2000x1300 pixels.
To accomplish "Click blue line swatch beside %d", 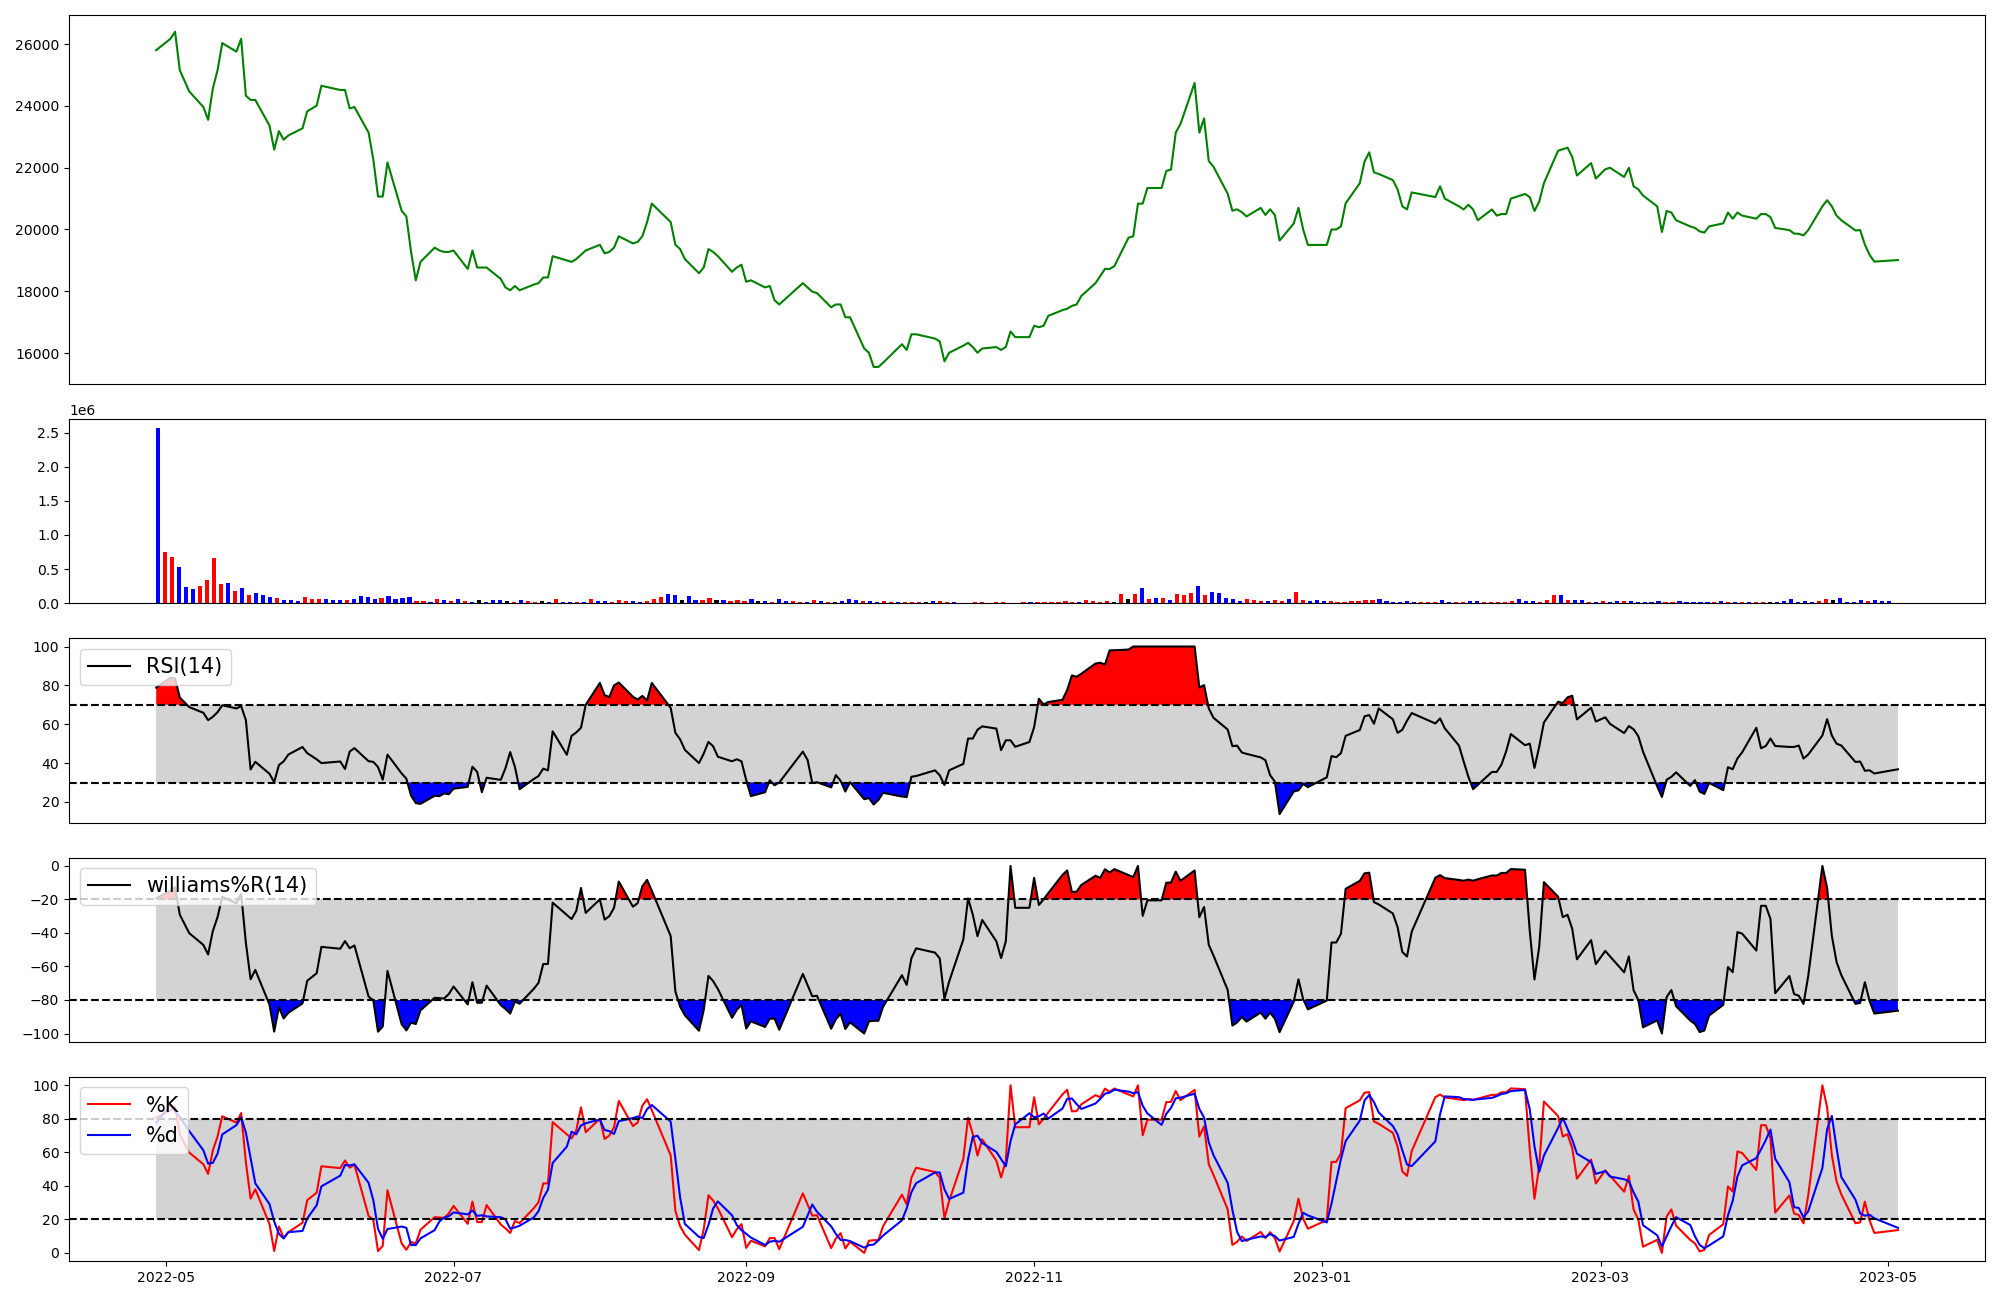I will [109, 1134].
